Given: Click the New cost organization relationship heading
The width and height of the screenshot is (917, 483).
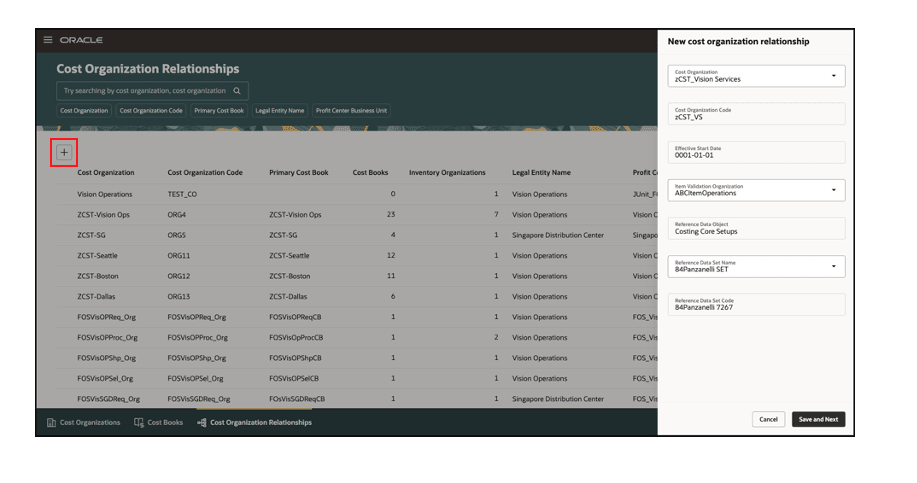Looking at the screenshot, I should coord(739,42).
